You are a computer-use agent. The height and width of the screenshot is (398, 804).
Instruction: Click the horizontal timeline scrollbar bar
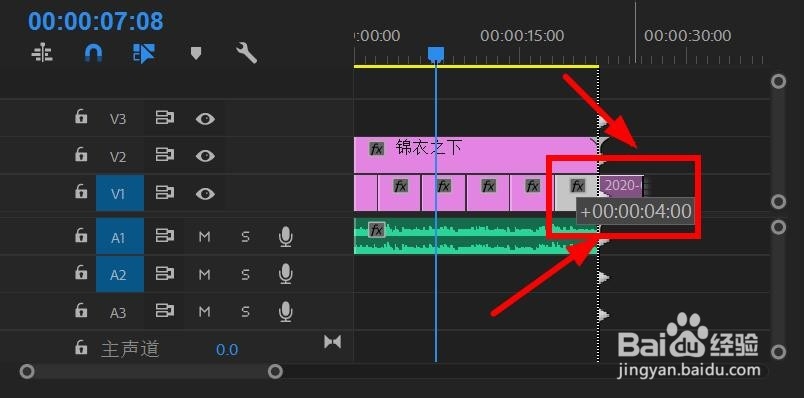(x=151, y=371)
